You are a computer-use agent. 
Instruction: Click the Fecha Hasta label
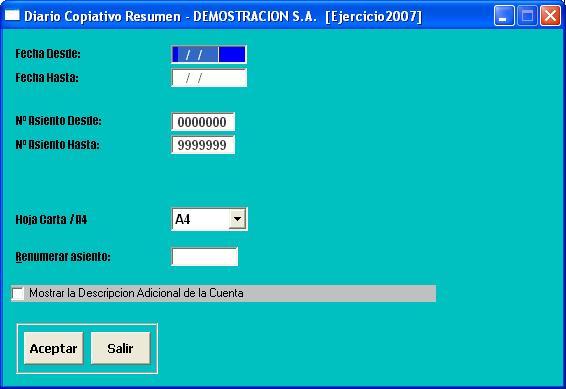click(47, 78)
